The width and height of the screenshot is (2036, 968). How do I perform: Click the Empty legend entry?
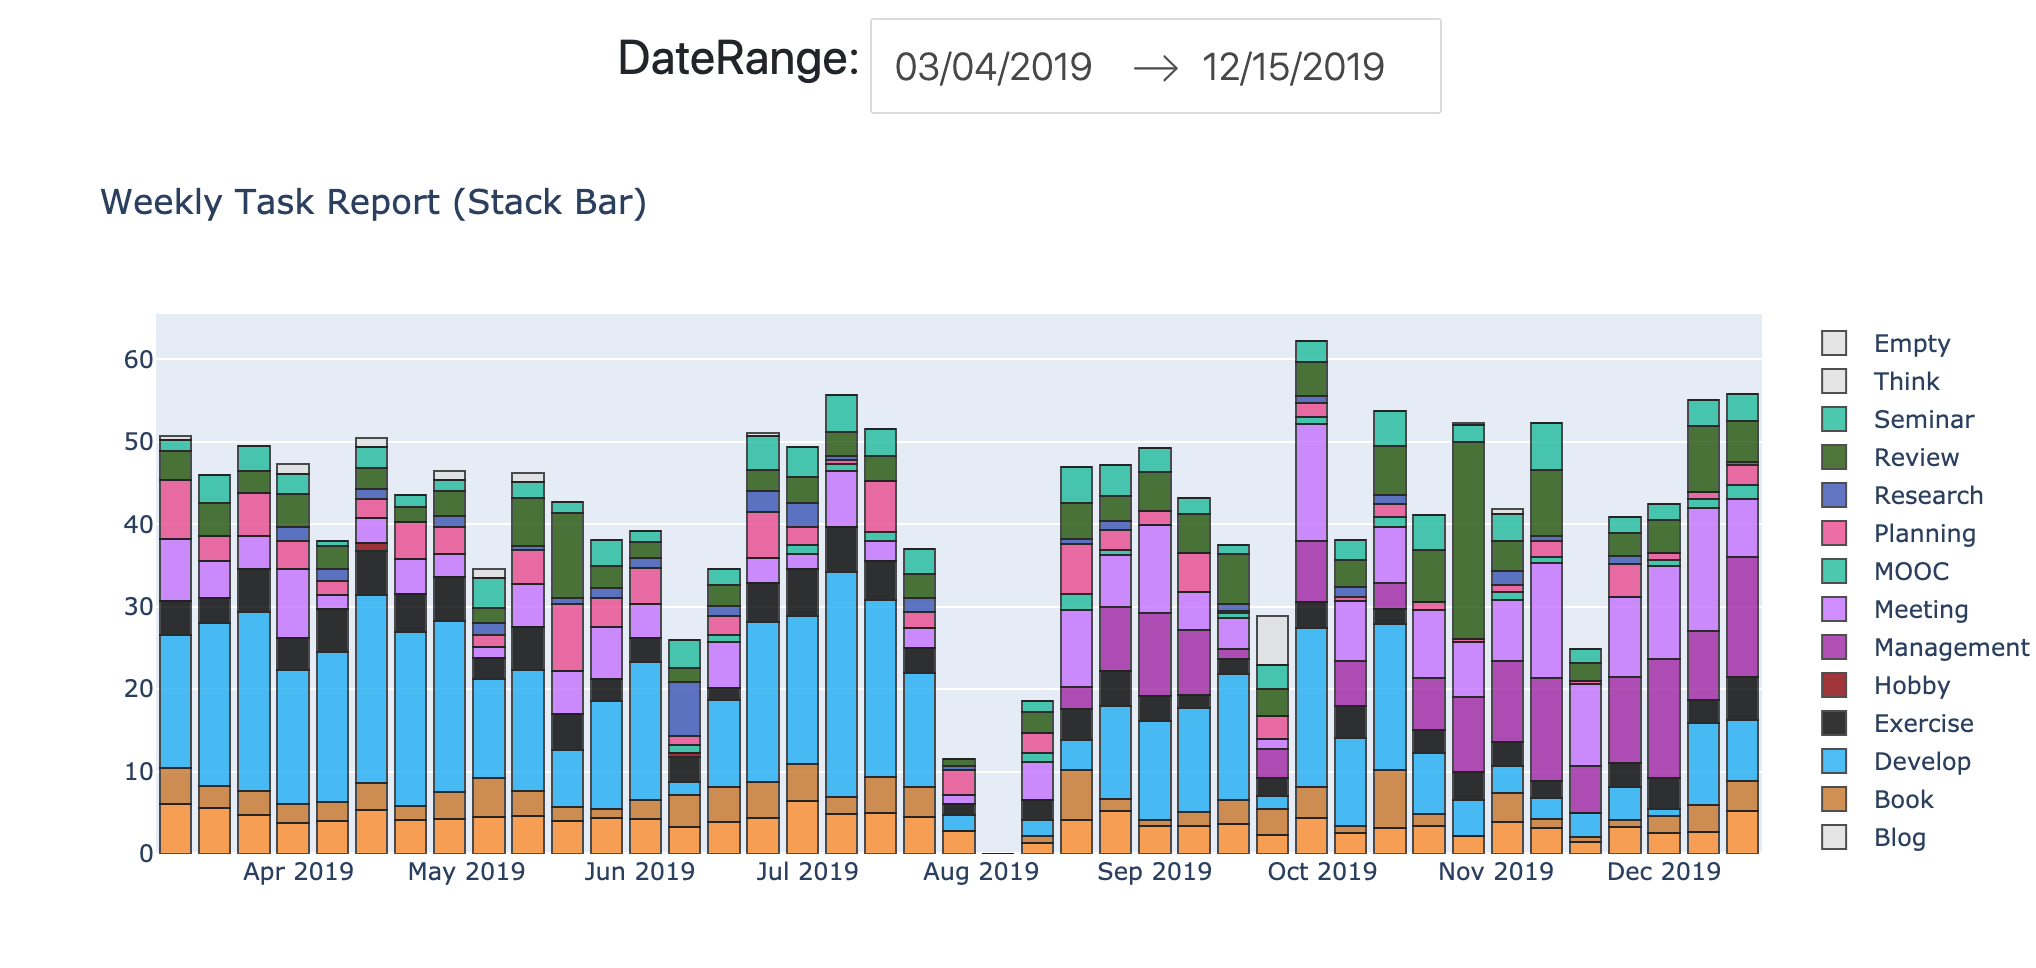[x=1911, y=343]
